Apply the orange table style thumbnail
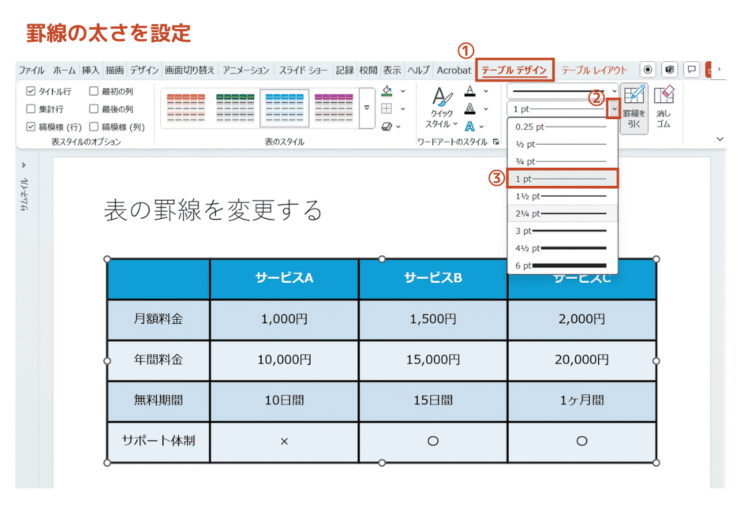The width and height of the screenshot is (740, 505). pyautogui.click(x=185, y=108)
